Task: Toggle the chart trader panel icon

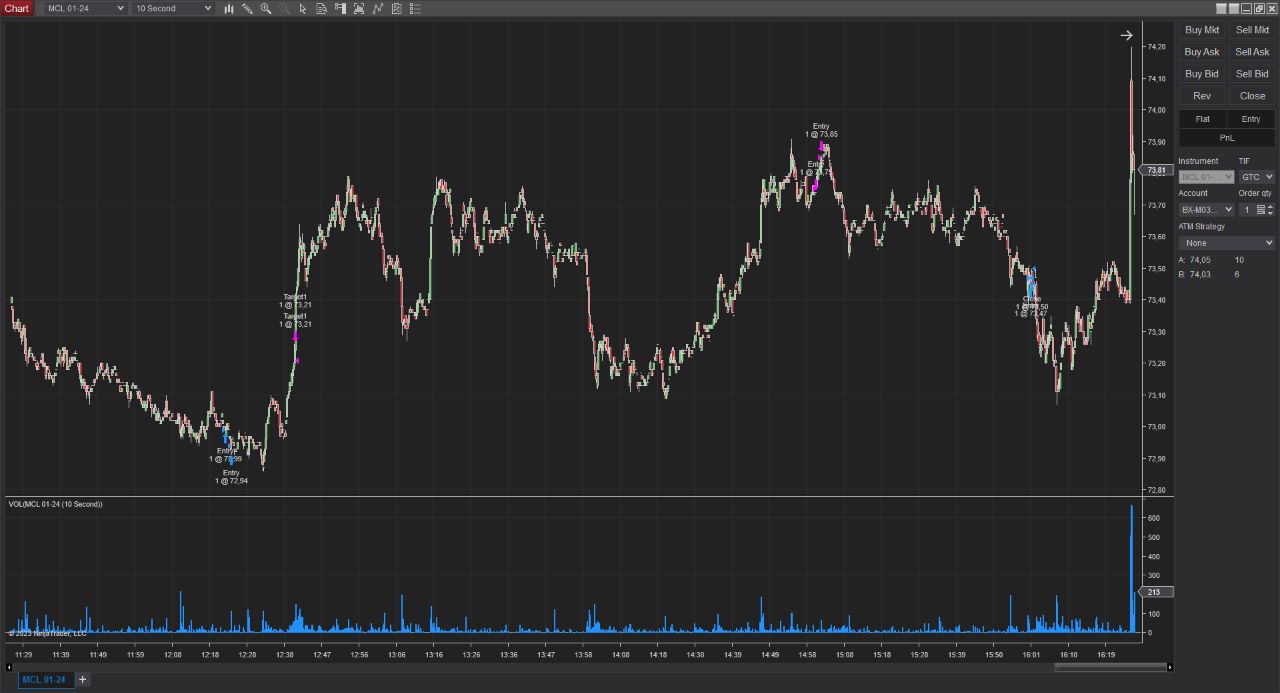Action: click(340, 8)
